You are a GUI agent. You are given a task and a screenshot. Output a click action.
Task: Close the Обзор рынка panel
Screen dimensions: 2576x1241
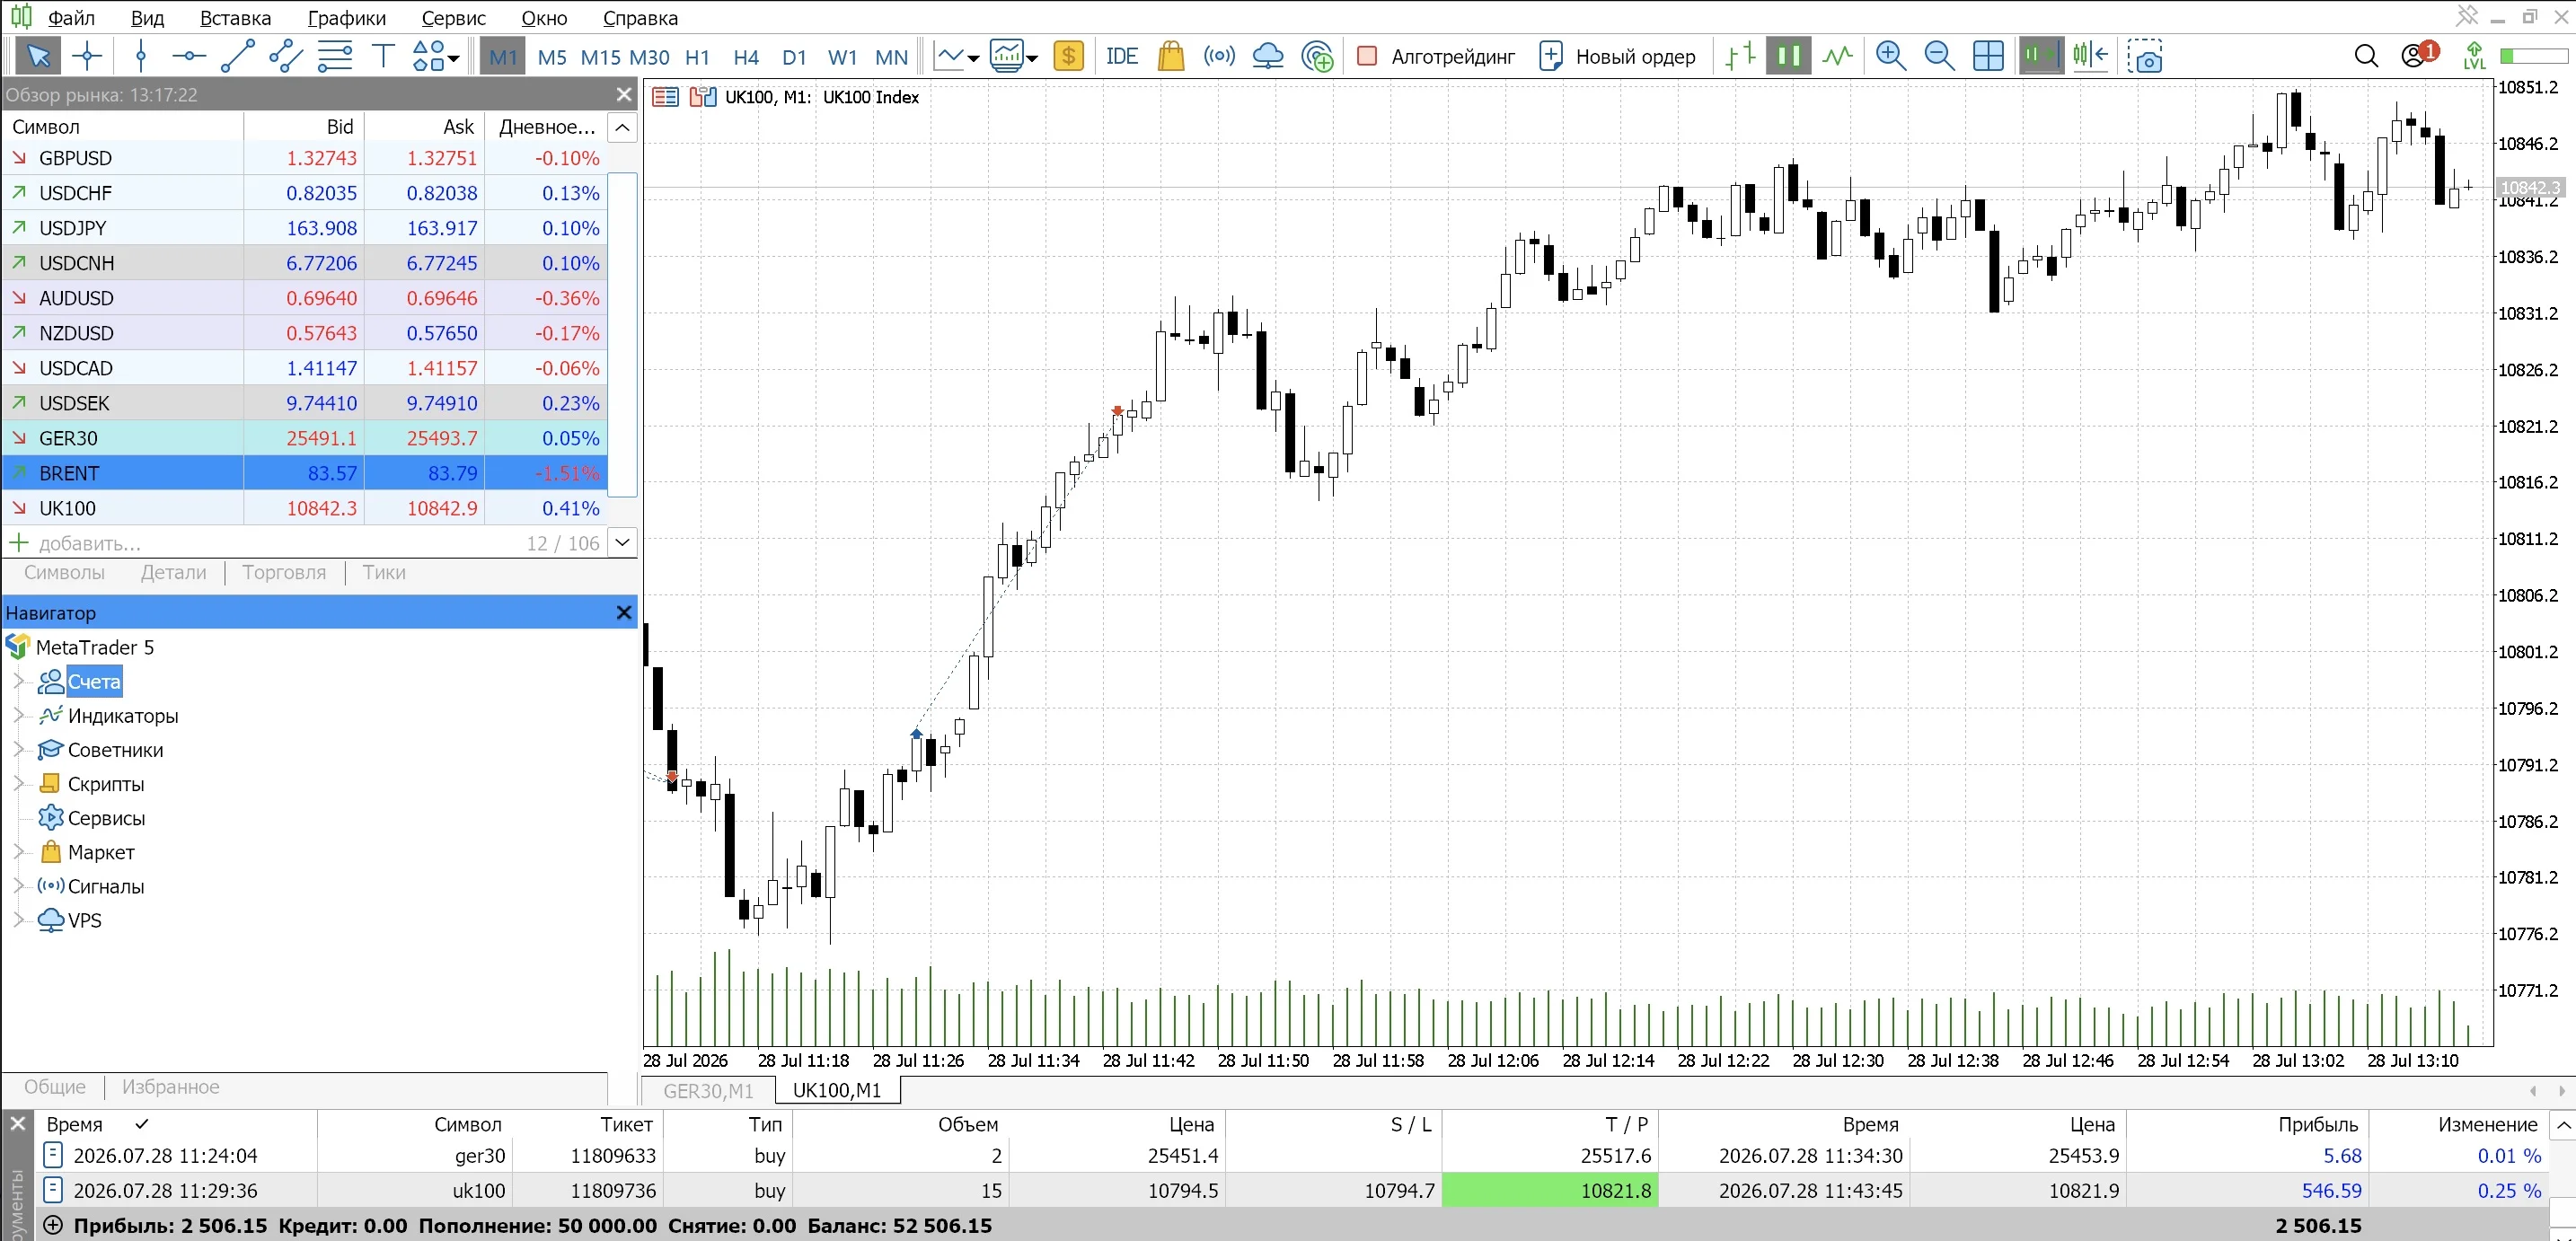pos(624,94)
